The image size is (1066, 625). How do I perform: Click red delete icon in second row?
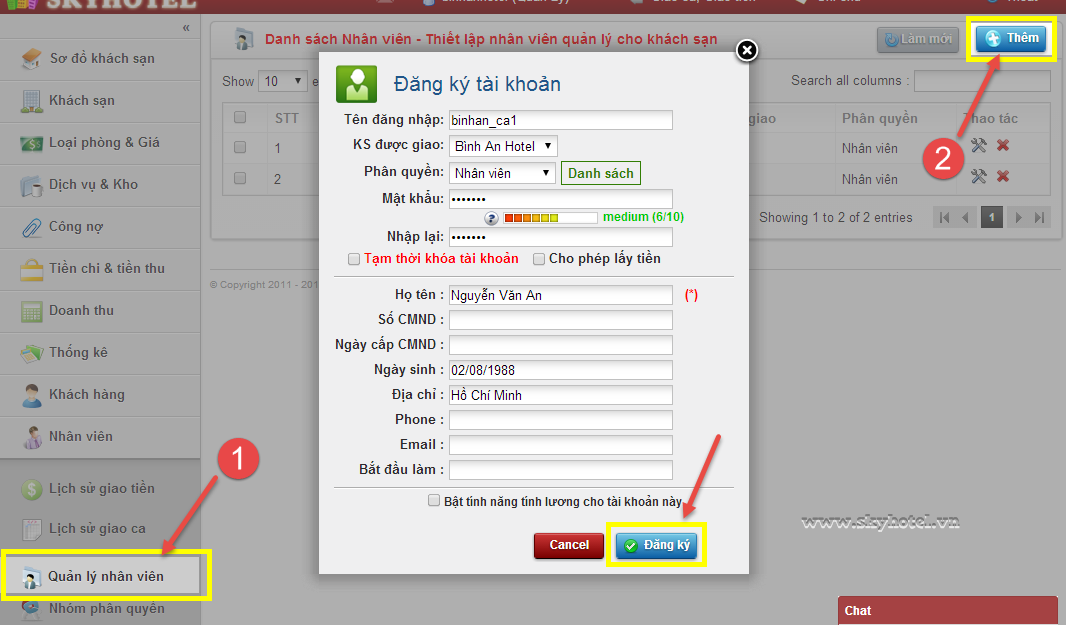[x=1002, y=177]
